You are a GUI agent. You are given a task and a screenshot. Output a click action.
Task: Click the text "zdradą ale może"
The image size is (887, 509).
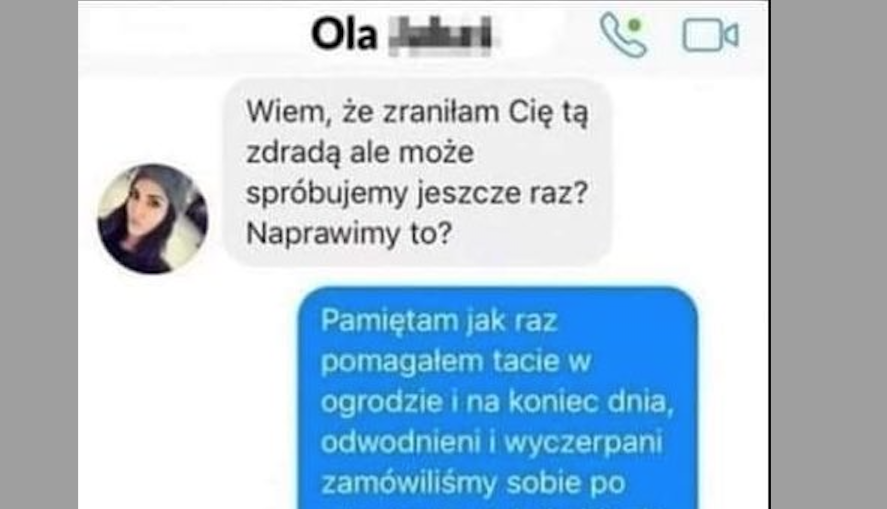point(360,153)
